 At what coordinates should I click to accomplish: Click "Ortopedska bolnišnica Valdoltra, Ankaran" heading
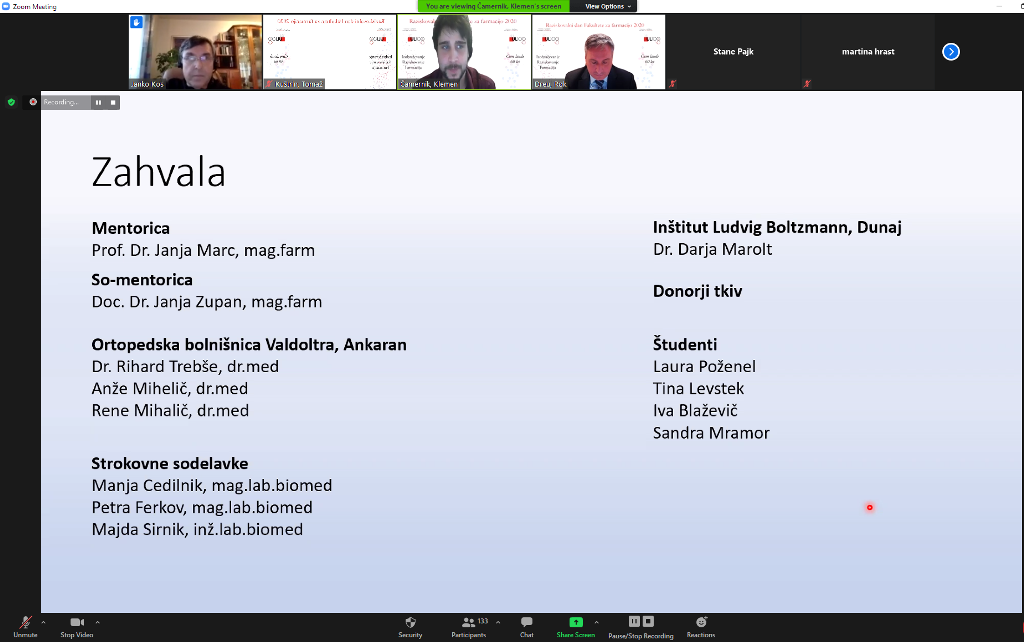(x=249, y=344)
